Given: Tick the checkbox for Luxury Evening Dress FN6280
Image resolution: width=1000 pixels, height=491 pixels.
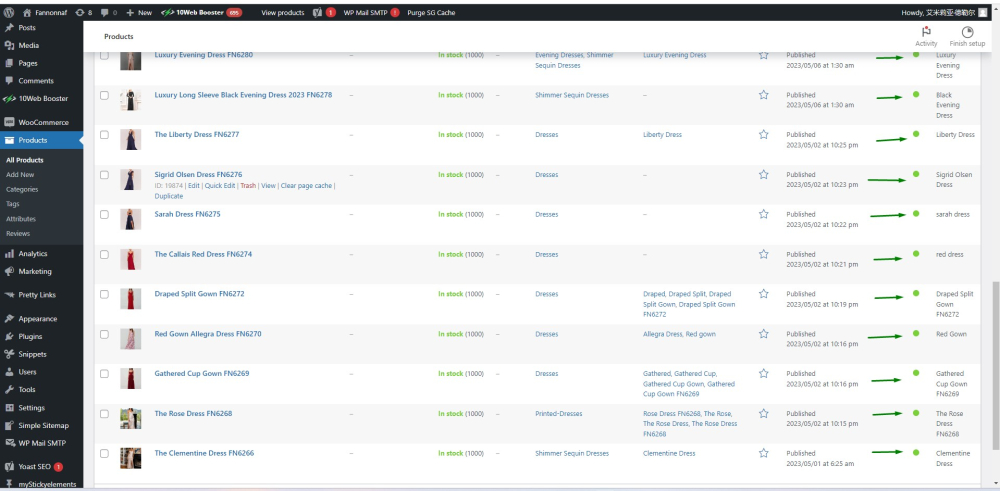Looking at the screenshot, I should tap(104, 55).
